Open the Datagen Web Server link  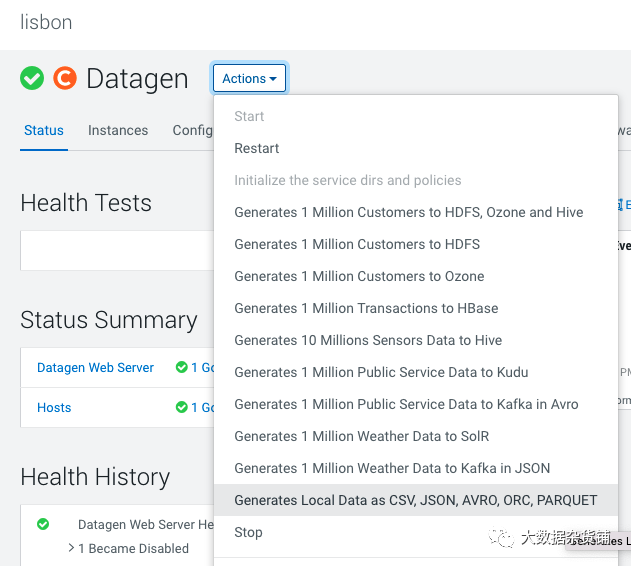click(x=95, y=368)
